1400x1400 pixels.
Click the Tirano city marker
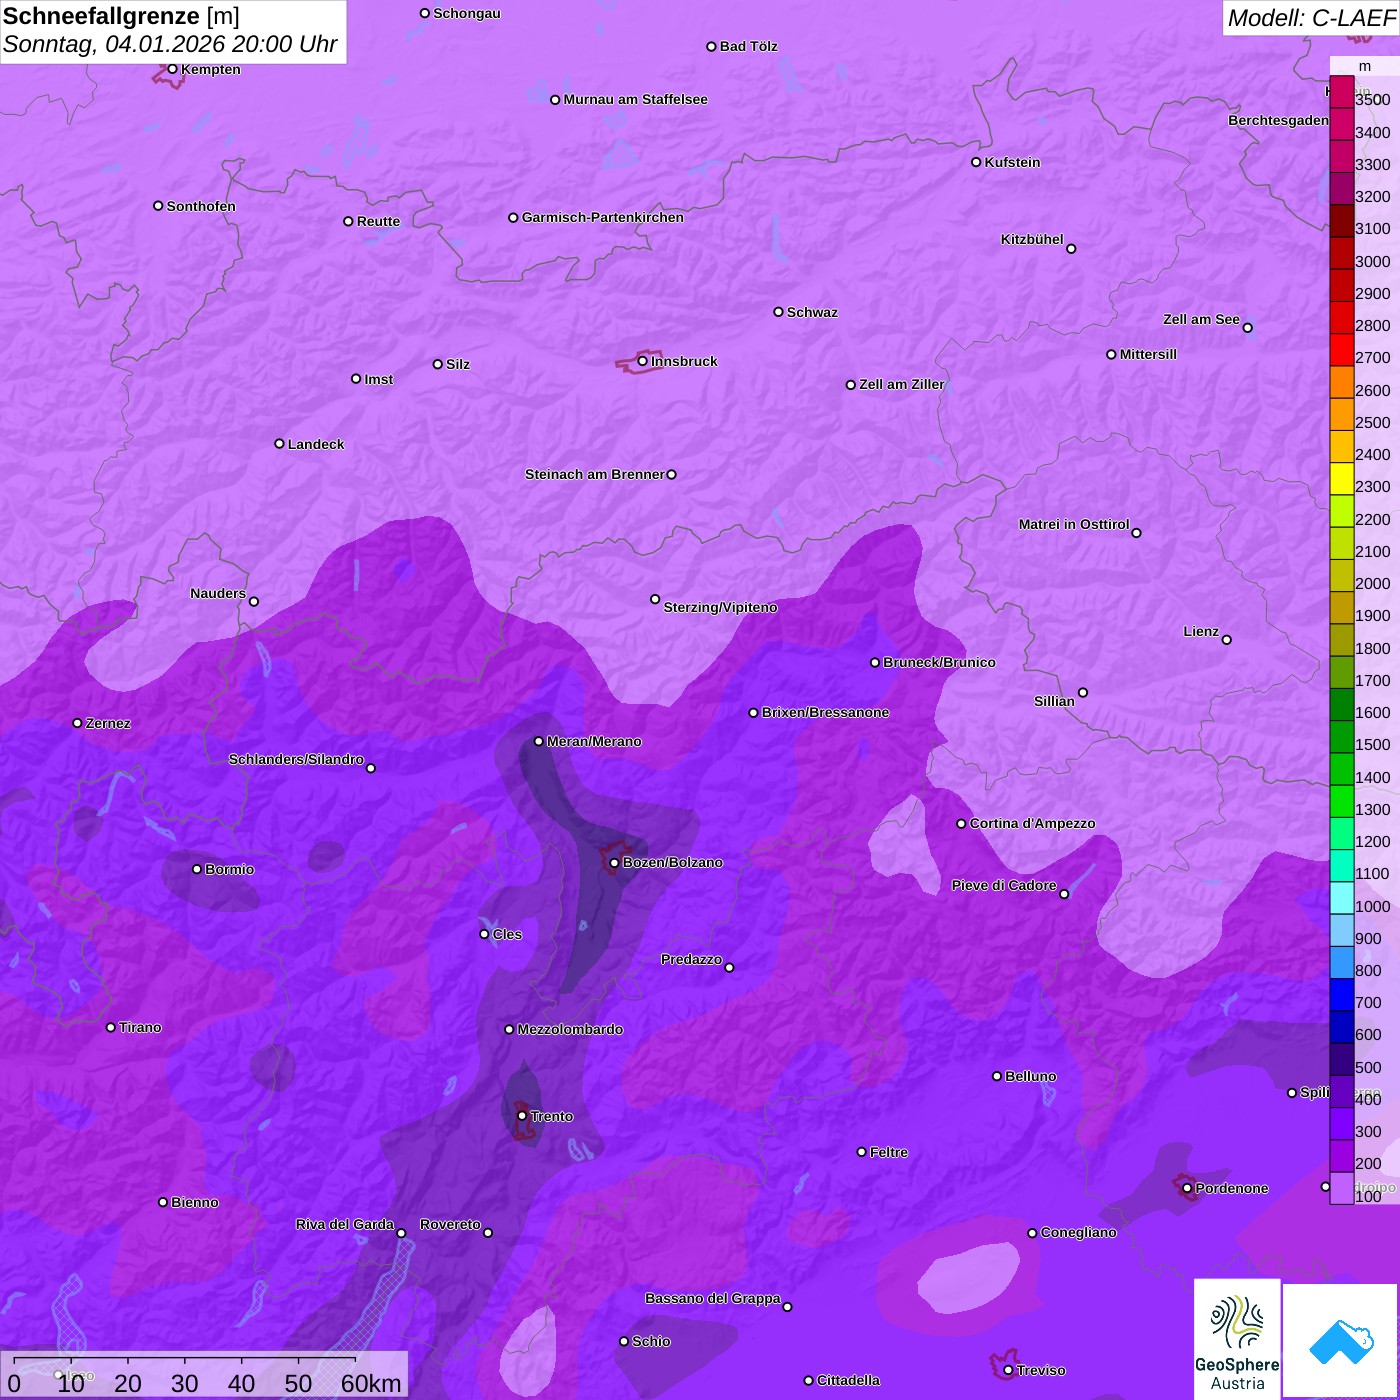111,1027
